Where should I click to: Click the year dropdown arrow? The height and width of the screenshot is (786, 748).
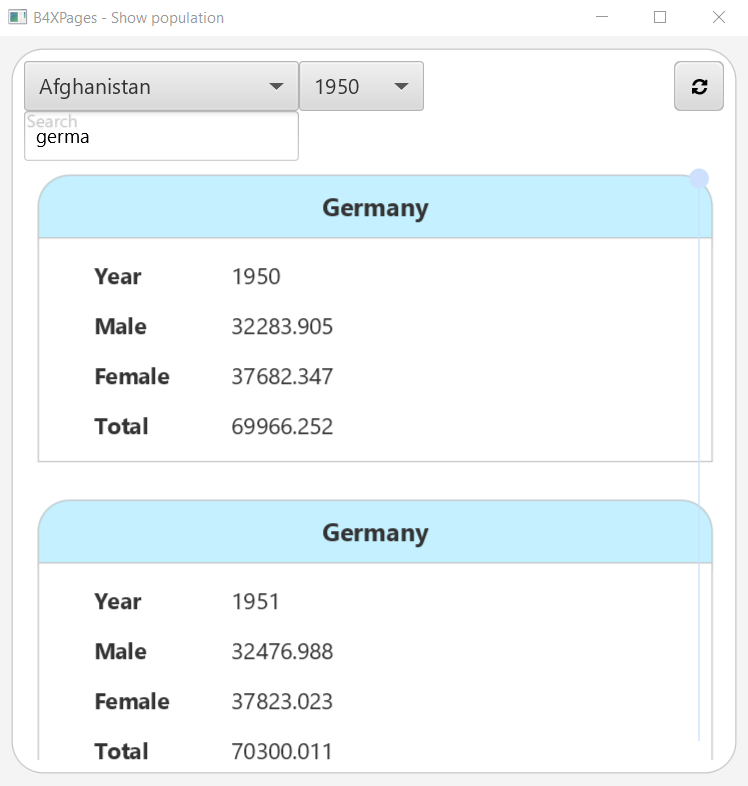(x=402, y=86)
